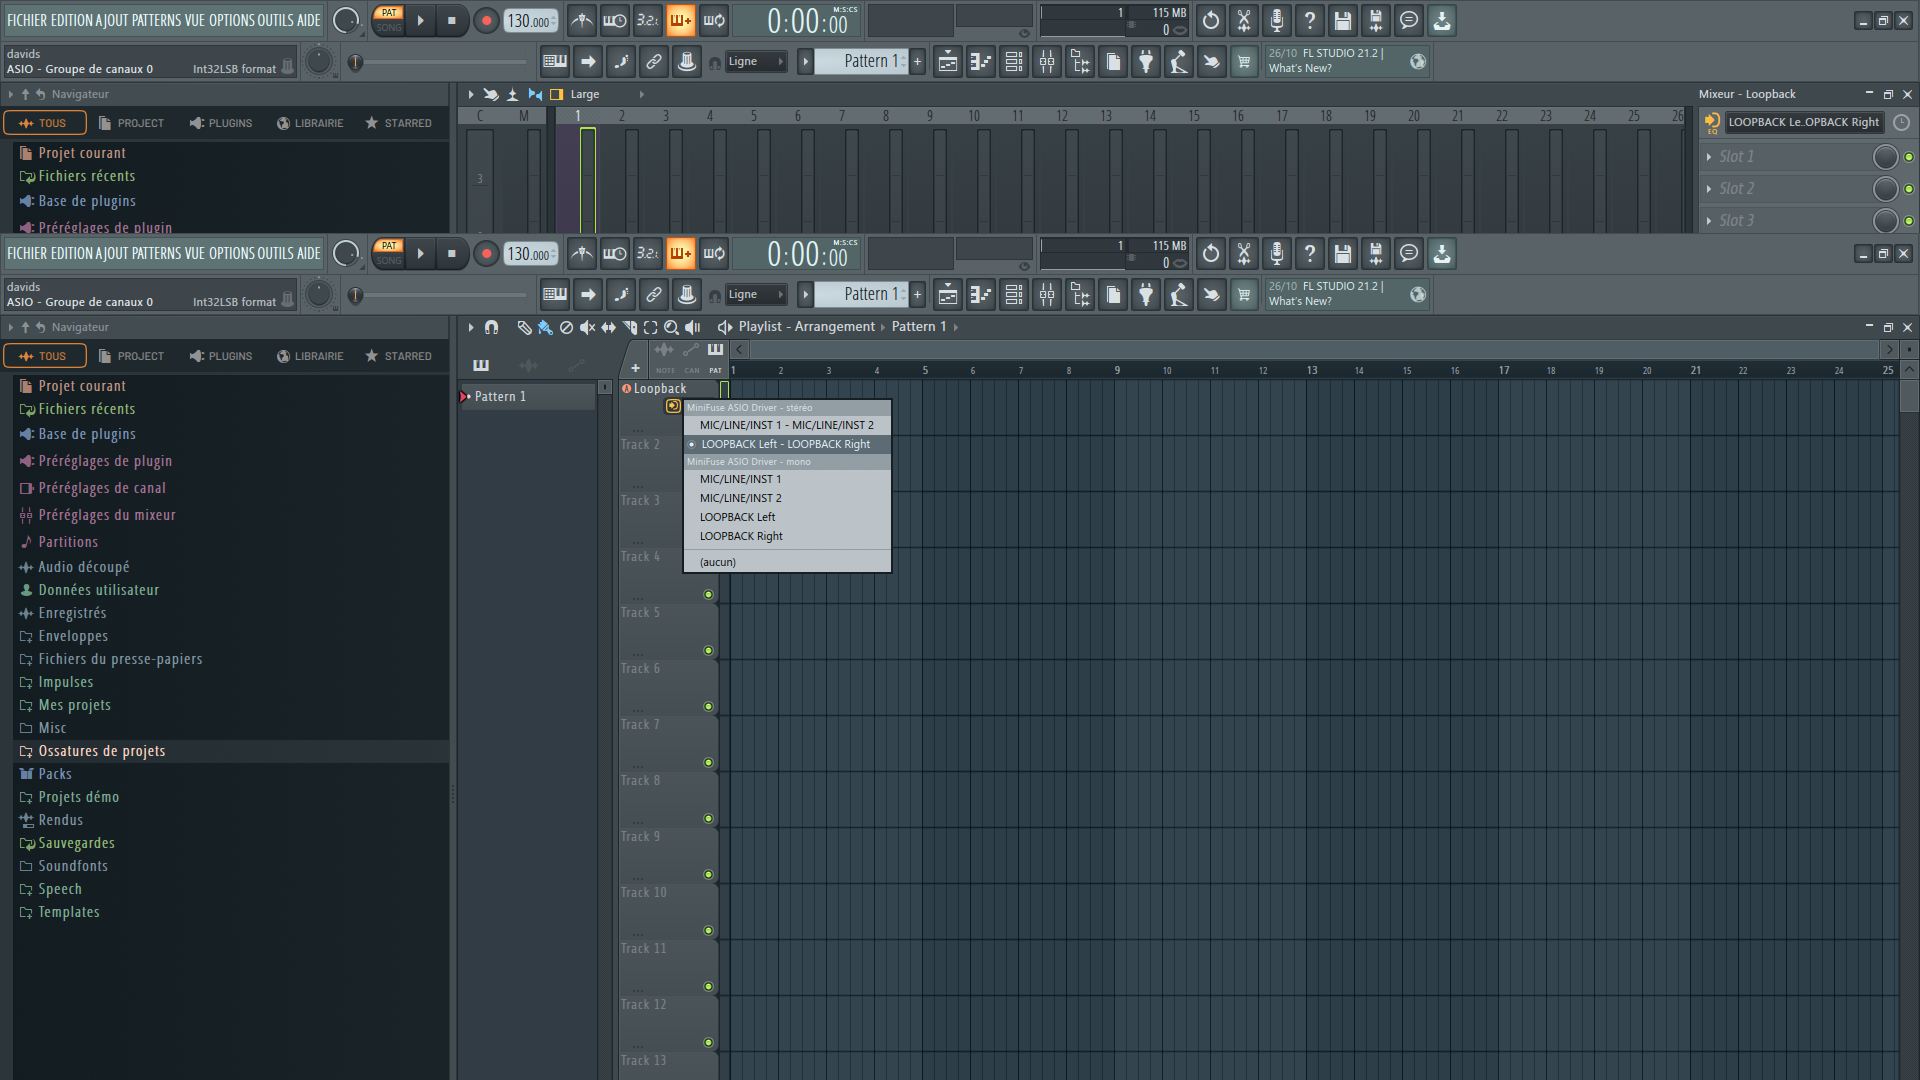Click the Loopback track audio input icon

click(x=673, y=406)
